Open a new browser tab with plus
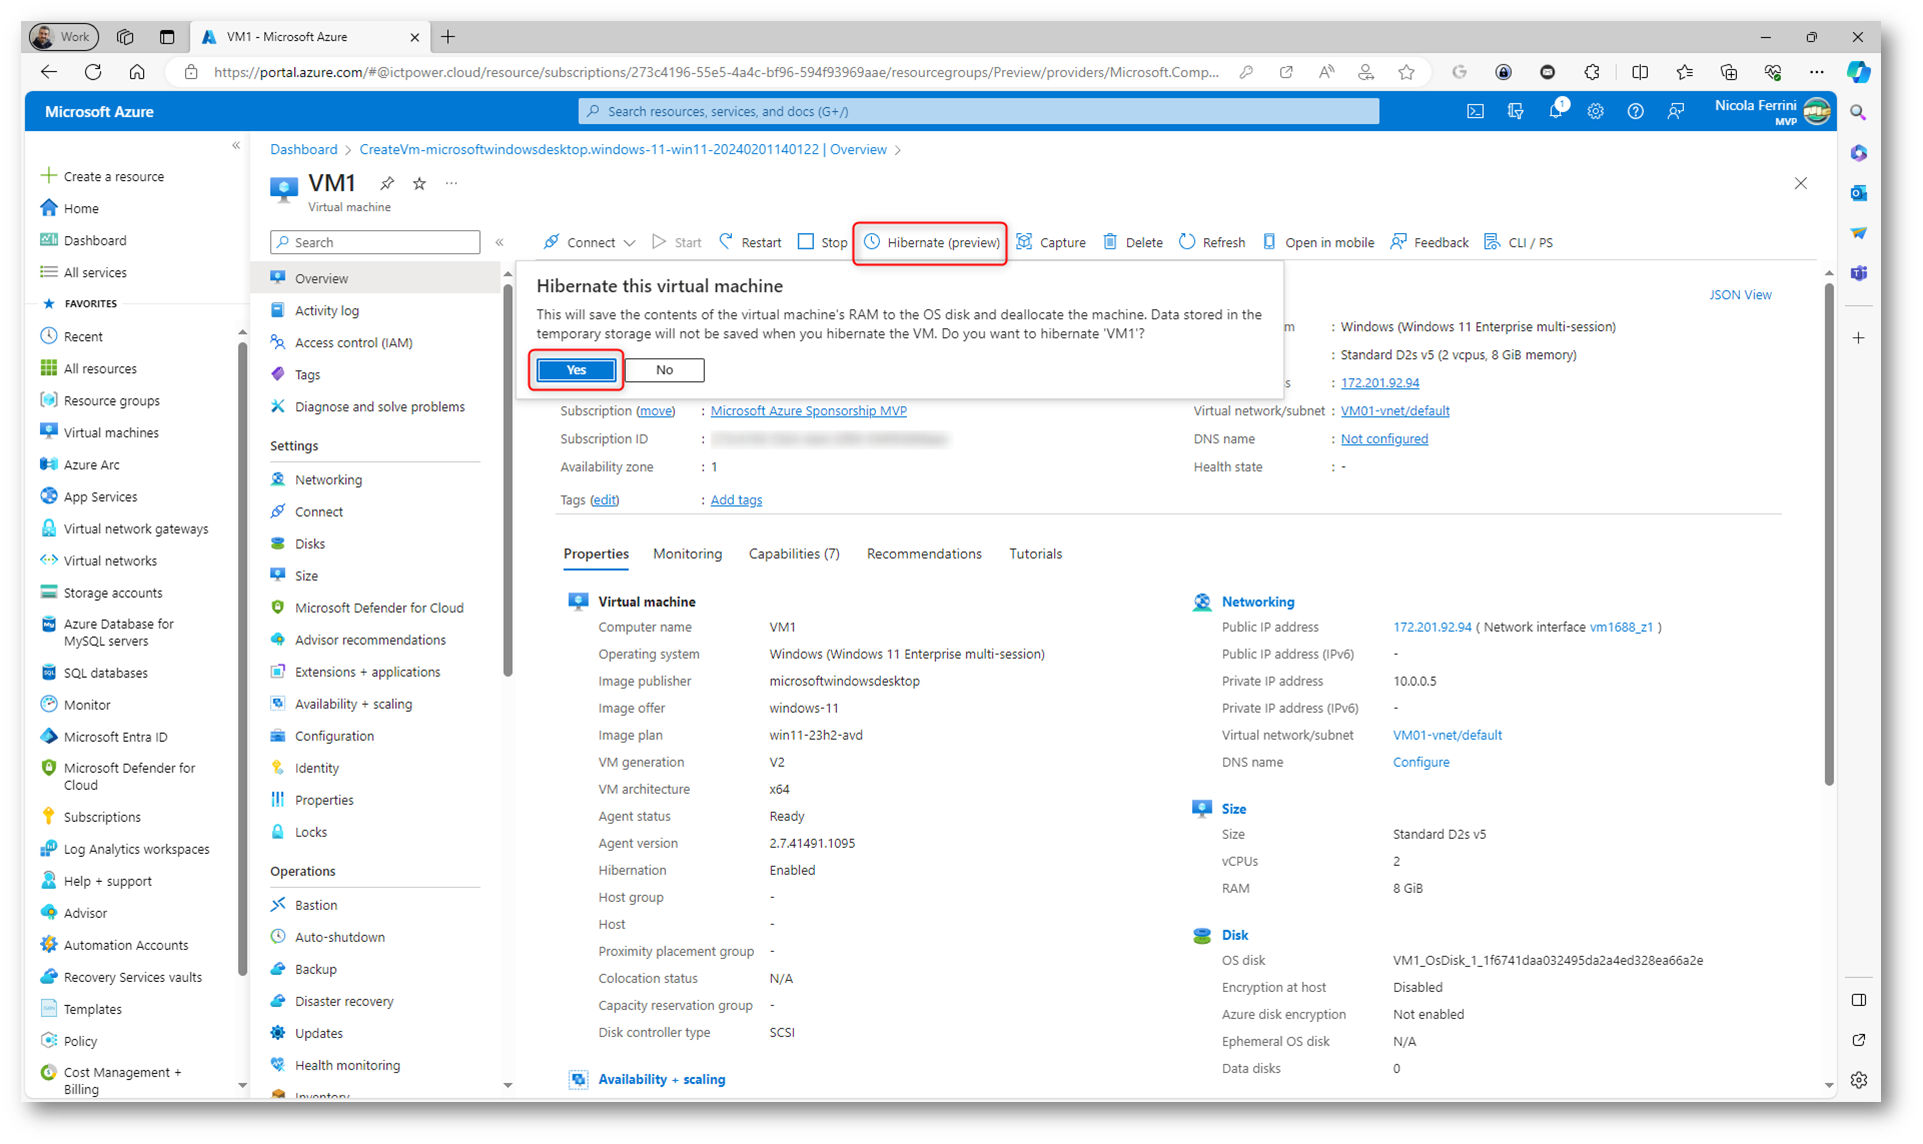The width and height of the screenshot is (1923, 1144). pos(448,37)
